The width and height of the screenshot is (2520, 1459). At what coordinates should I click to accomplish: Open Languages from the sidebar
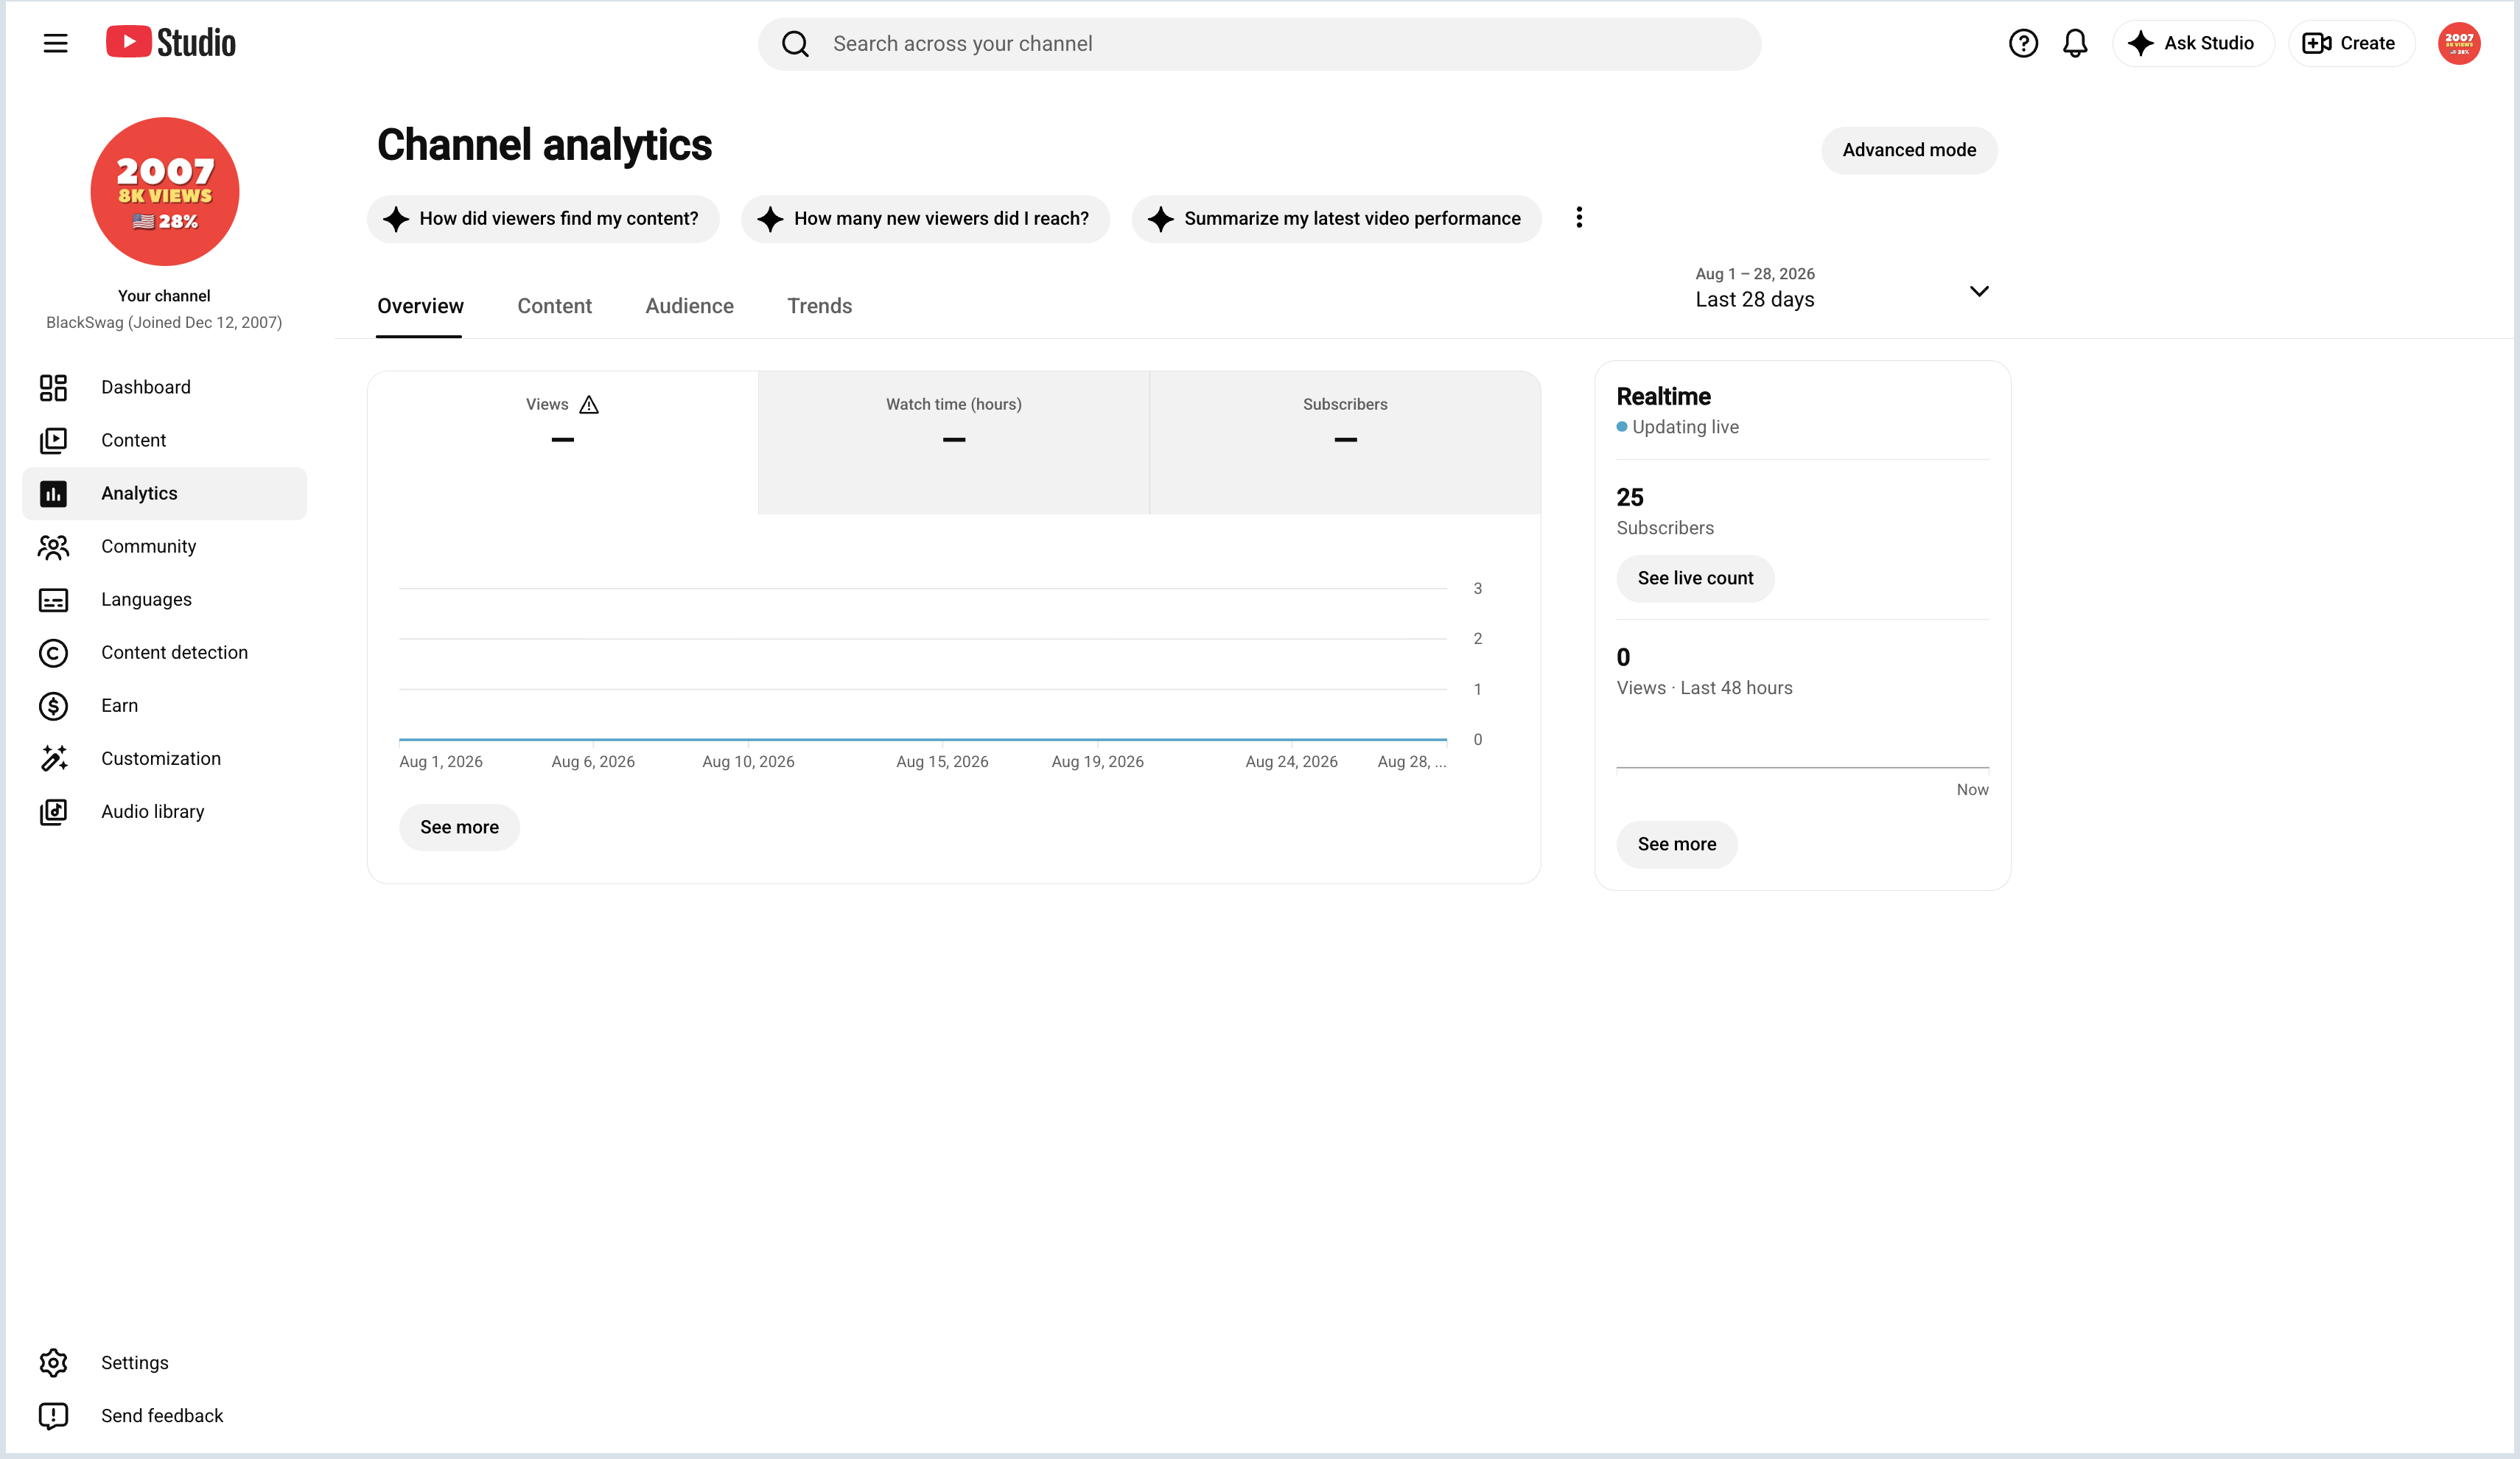coord(164,600)
